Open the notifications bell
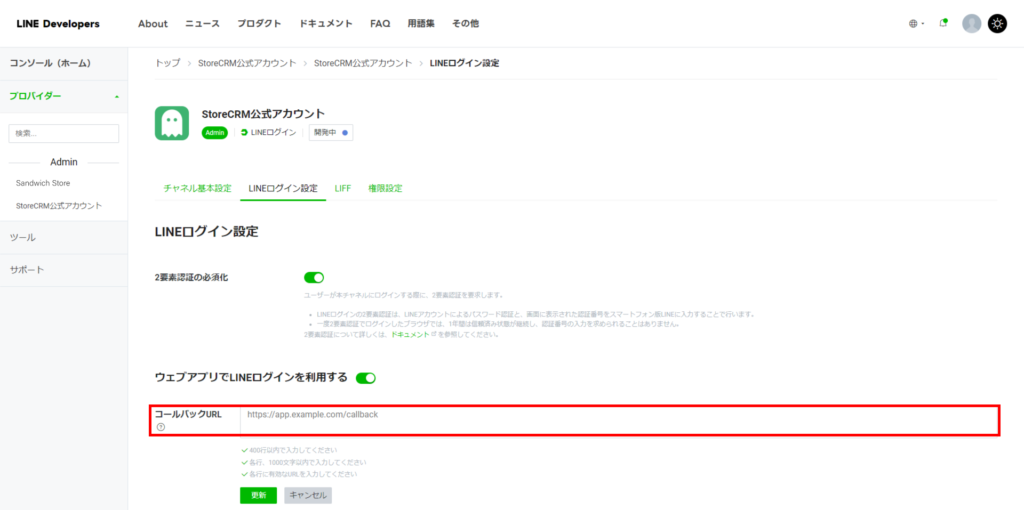The image size is (1024, 510). [943, 24]
